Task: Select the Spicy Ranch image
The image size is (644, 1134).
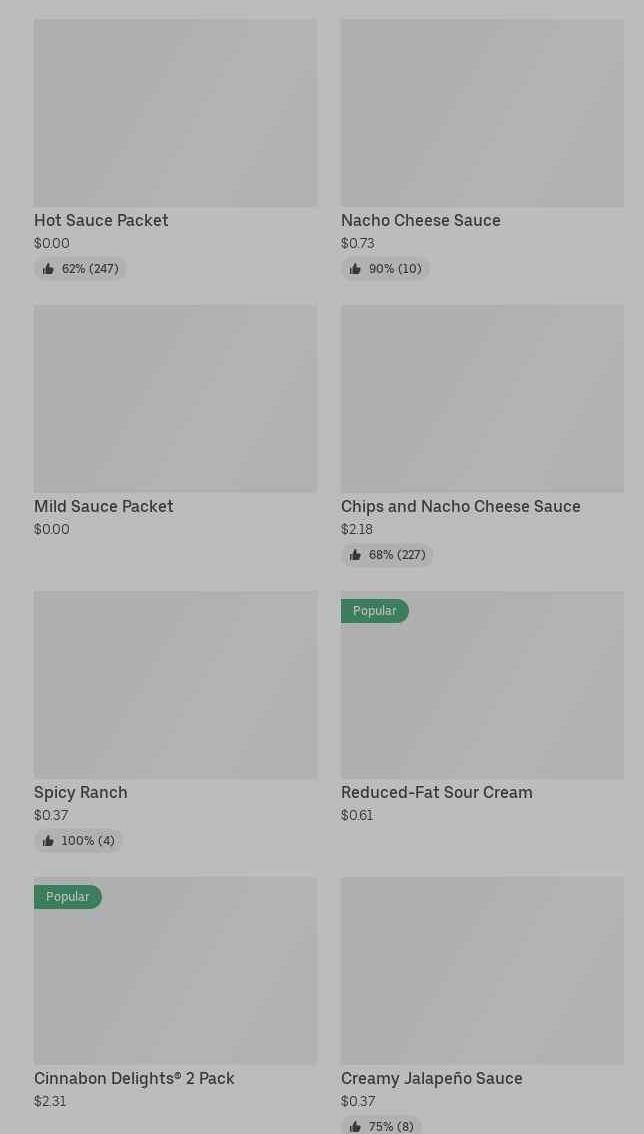Action: click(175, 685)
